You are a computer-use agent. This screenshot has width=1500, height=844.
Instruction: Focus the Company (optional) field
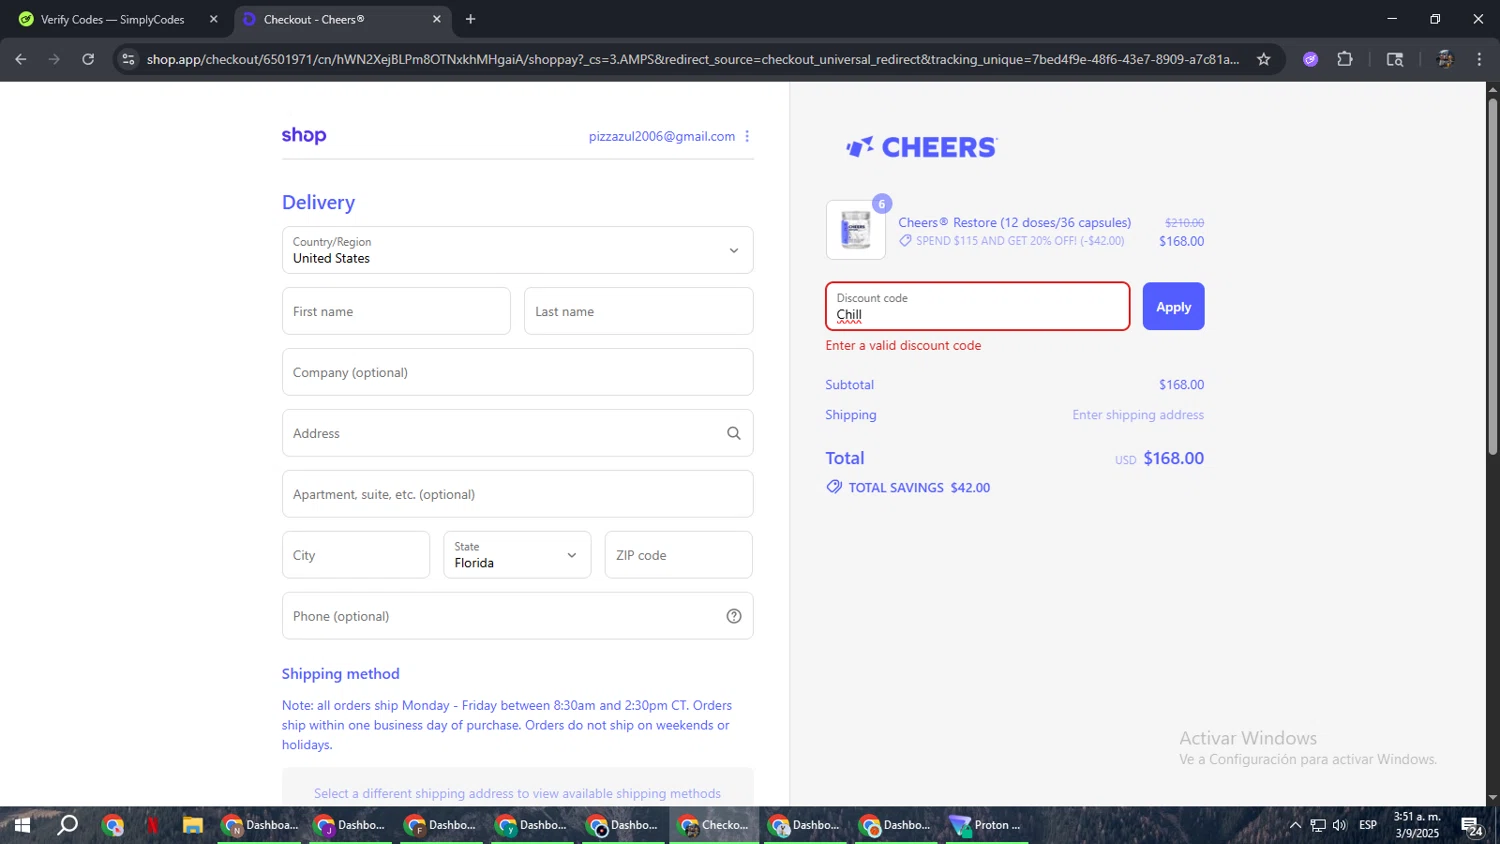[517, 372]
